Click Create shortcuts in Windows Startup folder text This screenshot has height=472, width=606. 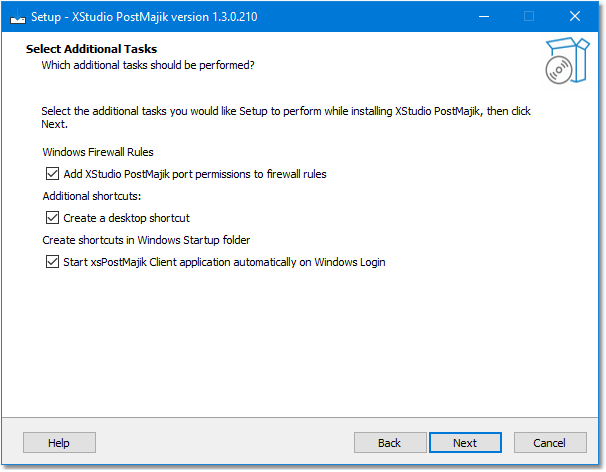point(146,240)
